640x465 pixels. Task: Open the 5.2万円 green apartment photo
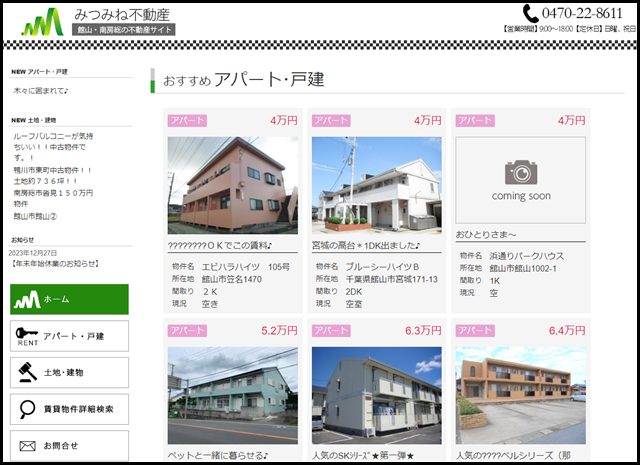(233, 395)
